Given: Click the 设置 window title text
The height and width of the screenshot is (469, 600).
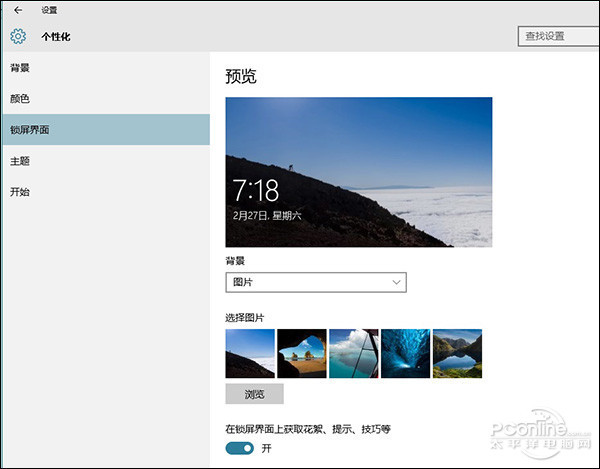Looking at the screenshot, I should [49, 10].
